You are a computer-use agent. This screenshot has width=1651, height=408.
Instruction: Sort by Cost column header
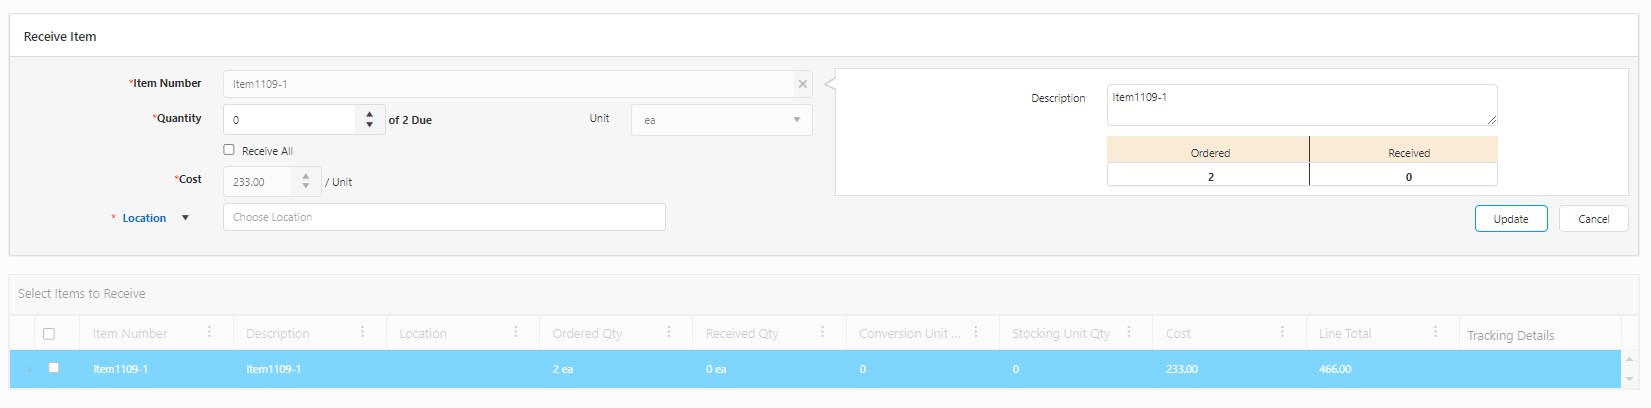[1178, 333]
